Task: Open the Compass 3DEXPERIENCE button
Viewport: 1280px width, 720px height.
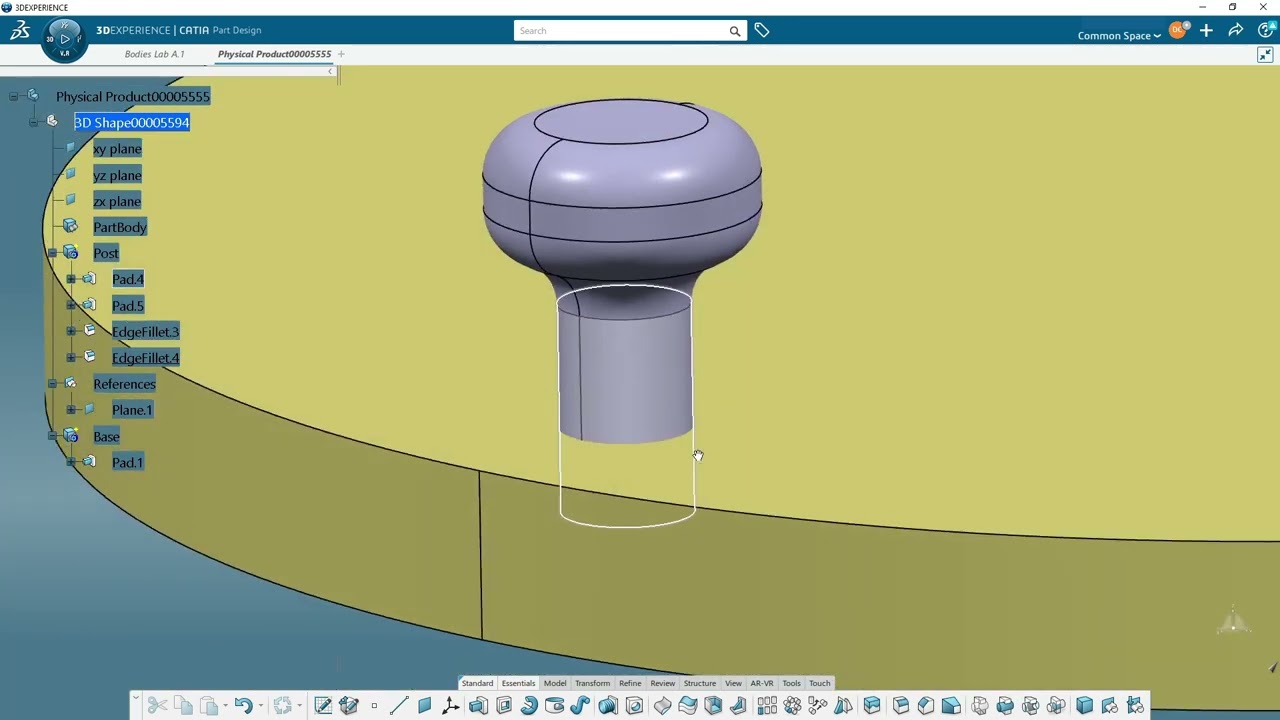Action: tap(65, 38)
